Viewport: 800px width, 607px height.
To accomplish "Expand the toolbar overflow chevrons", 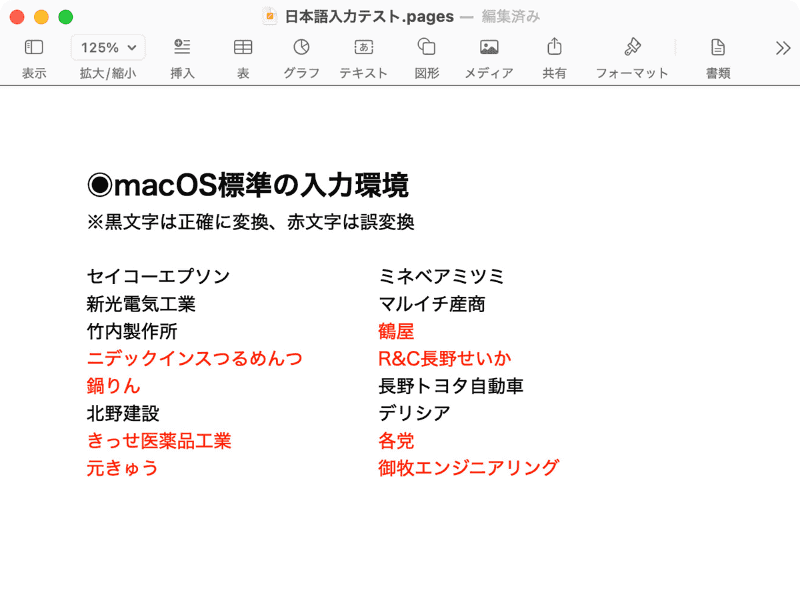I will (x=783, y=48).
